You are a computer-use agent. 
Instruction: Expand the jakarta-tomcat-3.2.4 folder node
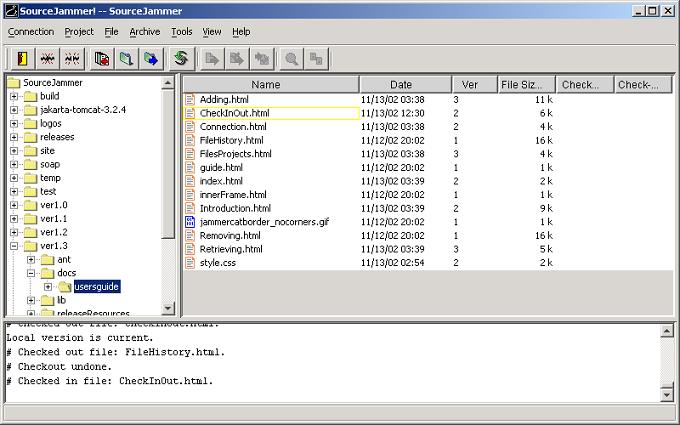tap(14, 110)
